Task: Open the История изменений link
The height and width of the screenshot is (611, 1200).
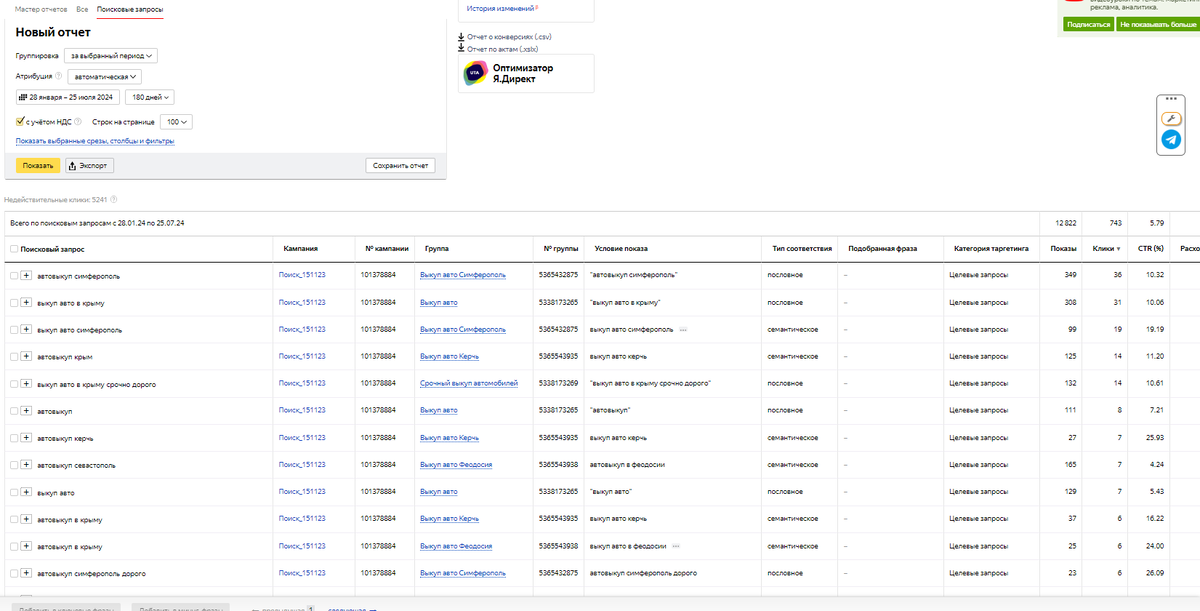Action: pyautogui.click(x=500, y=8)
